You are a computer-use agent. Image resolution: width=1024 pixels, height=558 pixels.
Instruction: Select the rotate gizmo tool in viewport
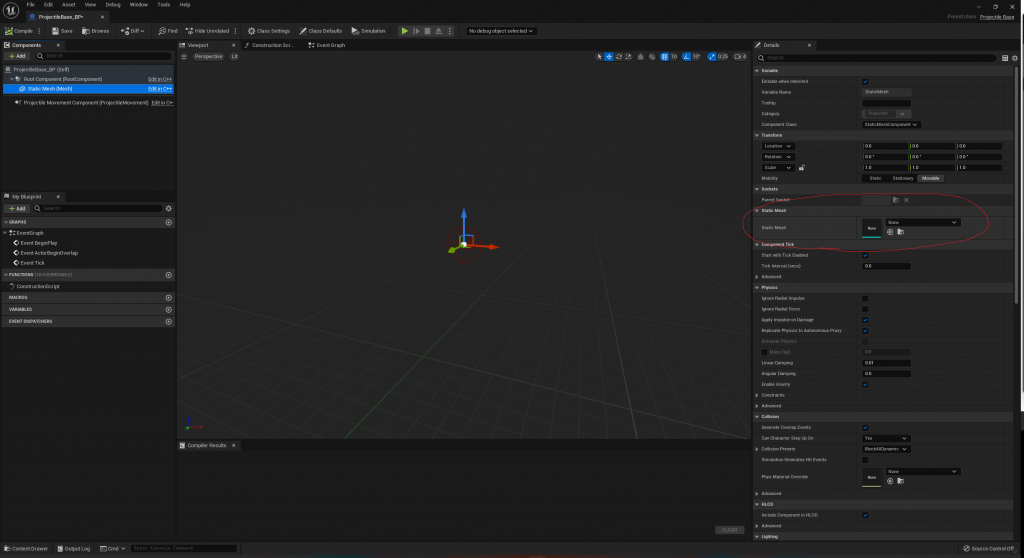(x=617, y=56)
